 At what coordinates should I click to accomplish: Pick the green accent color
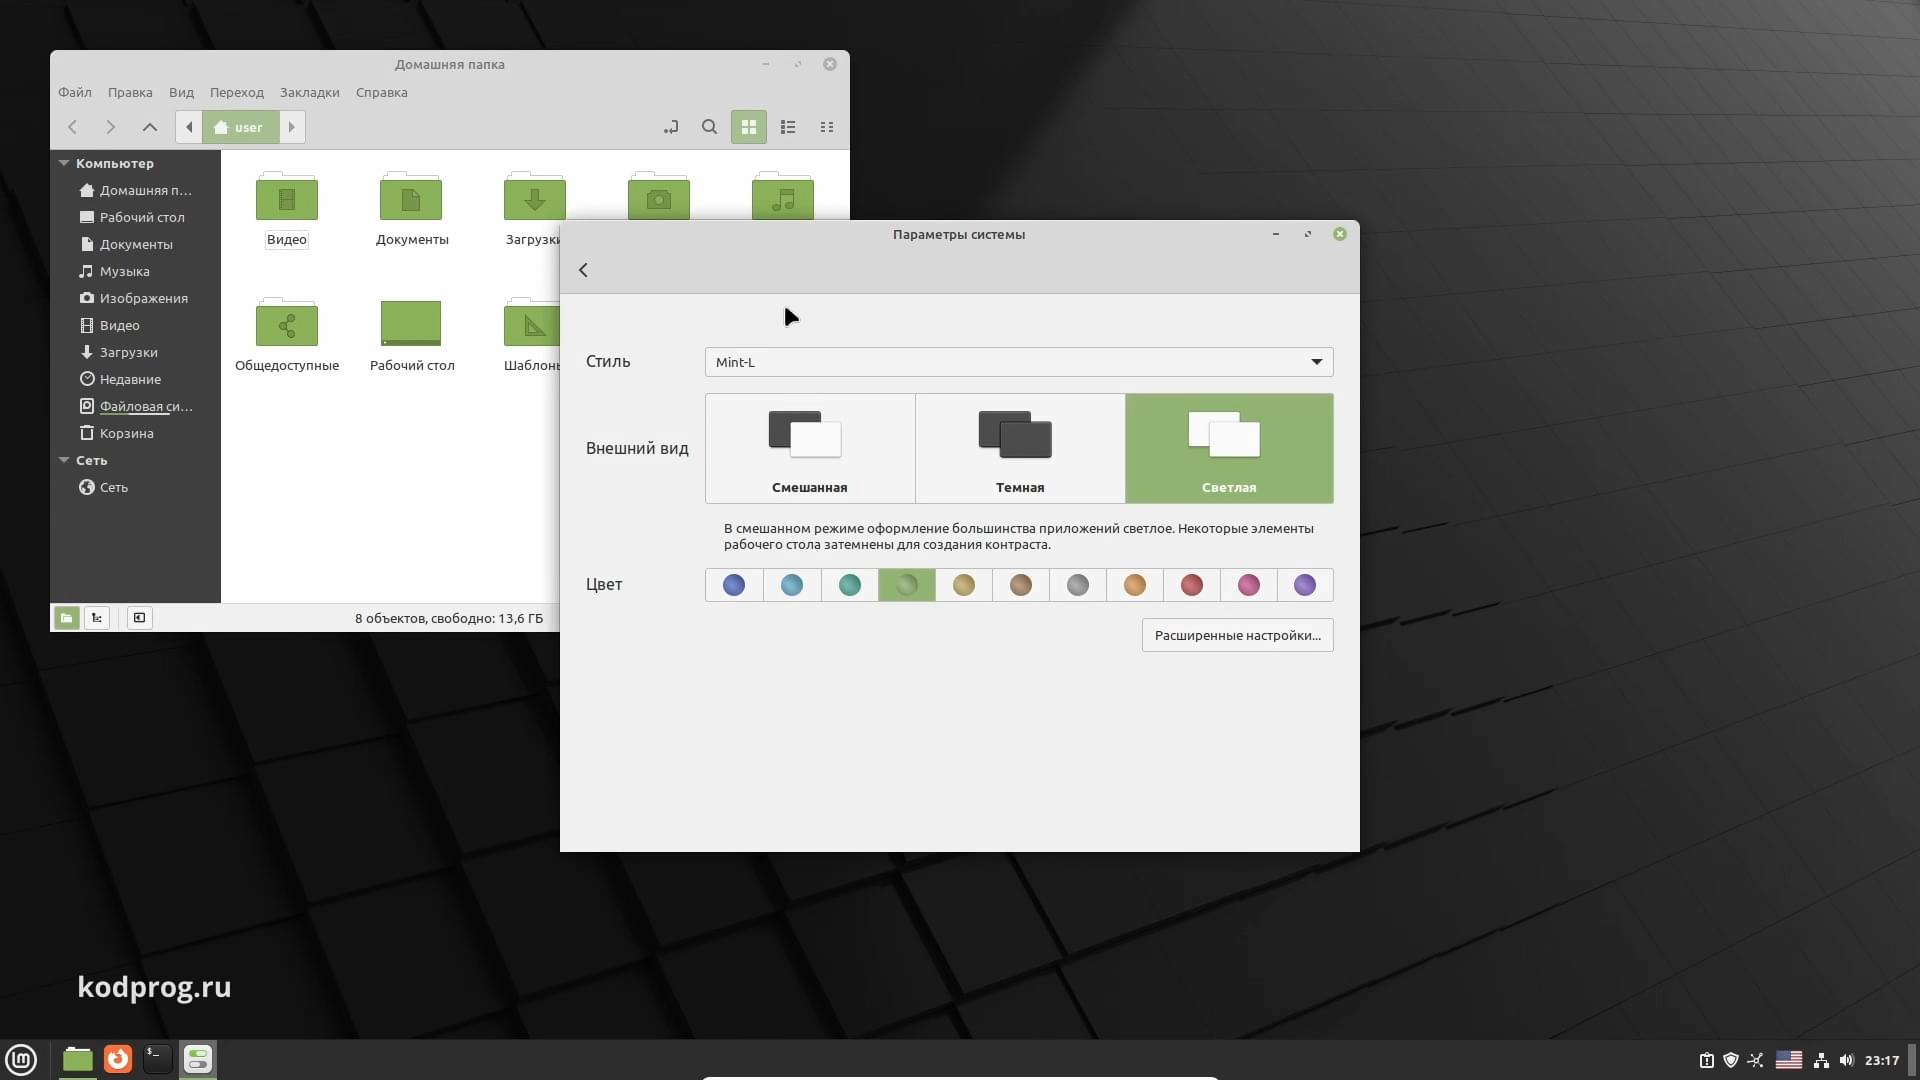point(907,585)
